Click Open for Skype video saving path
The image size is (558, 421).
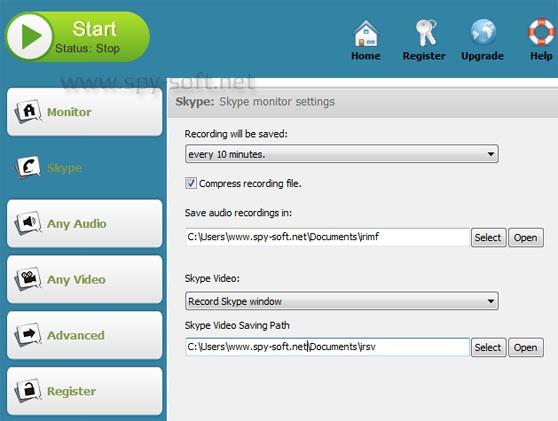pyautogui.click(x=526, y=347)
